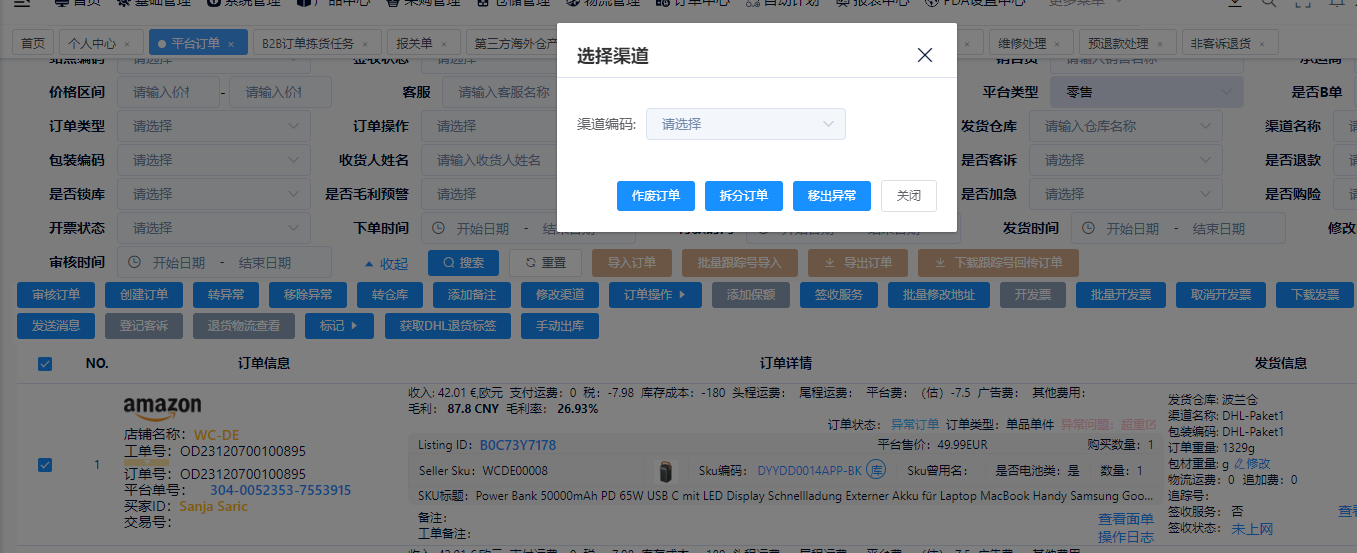Click the 查看面单 link
The width and height of the screenshot is (1357, 553).
click(1126, 519)
